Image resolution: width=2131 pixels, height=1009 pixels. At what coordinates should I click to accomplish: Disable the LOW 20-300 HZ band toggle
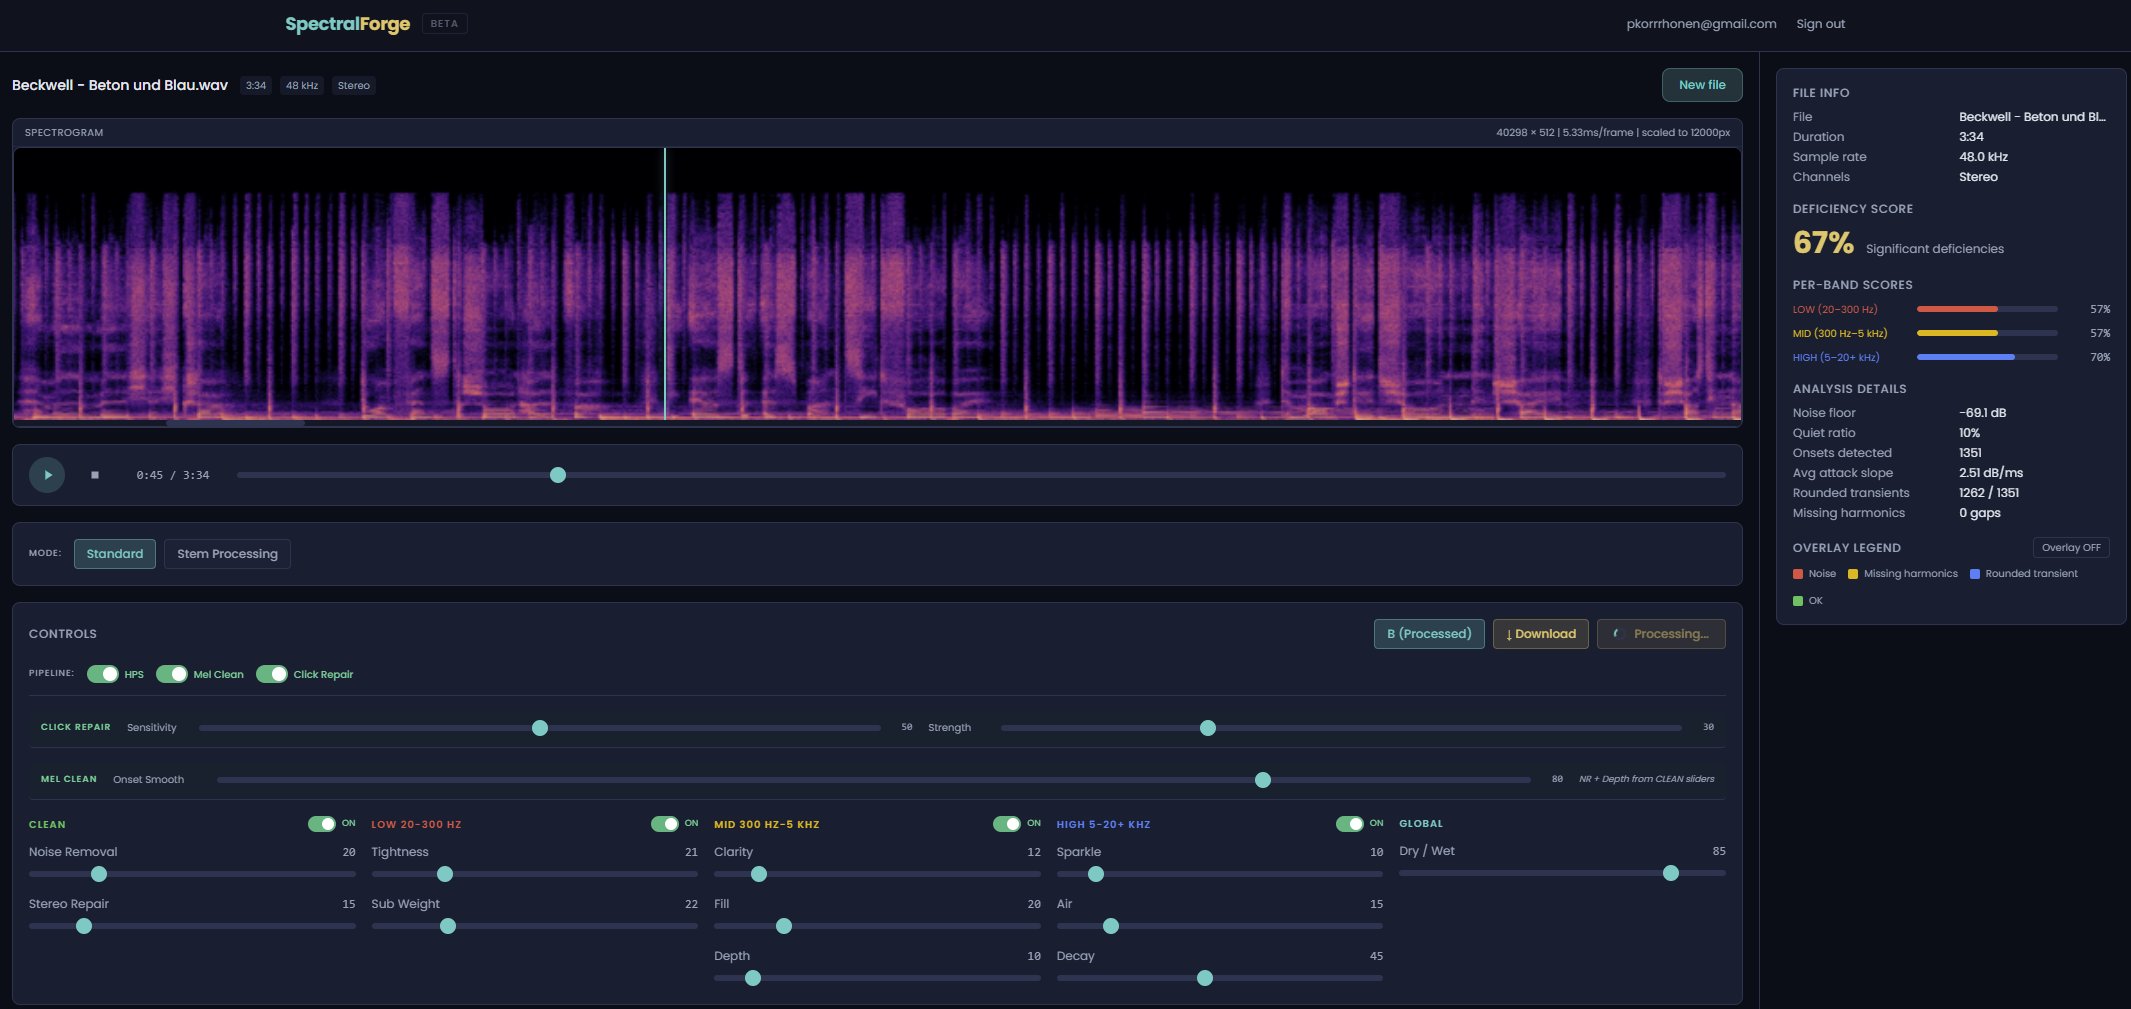tap(324, 823)
